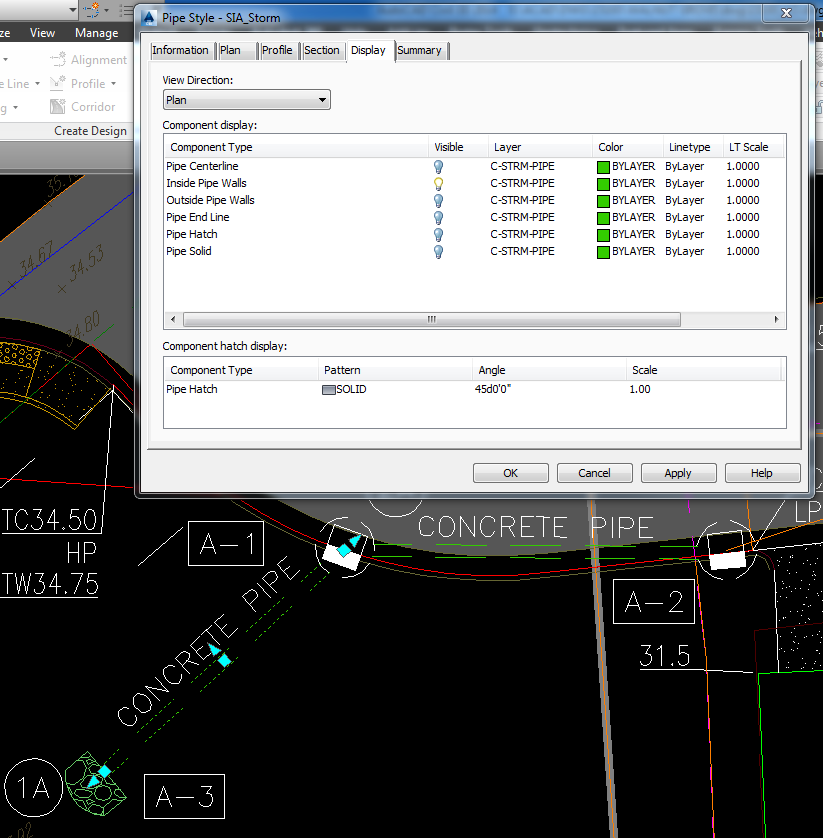The height and width of the screenshot is (838, 823).
Task: Switch to the Section tab
Action: (322, 50)
